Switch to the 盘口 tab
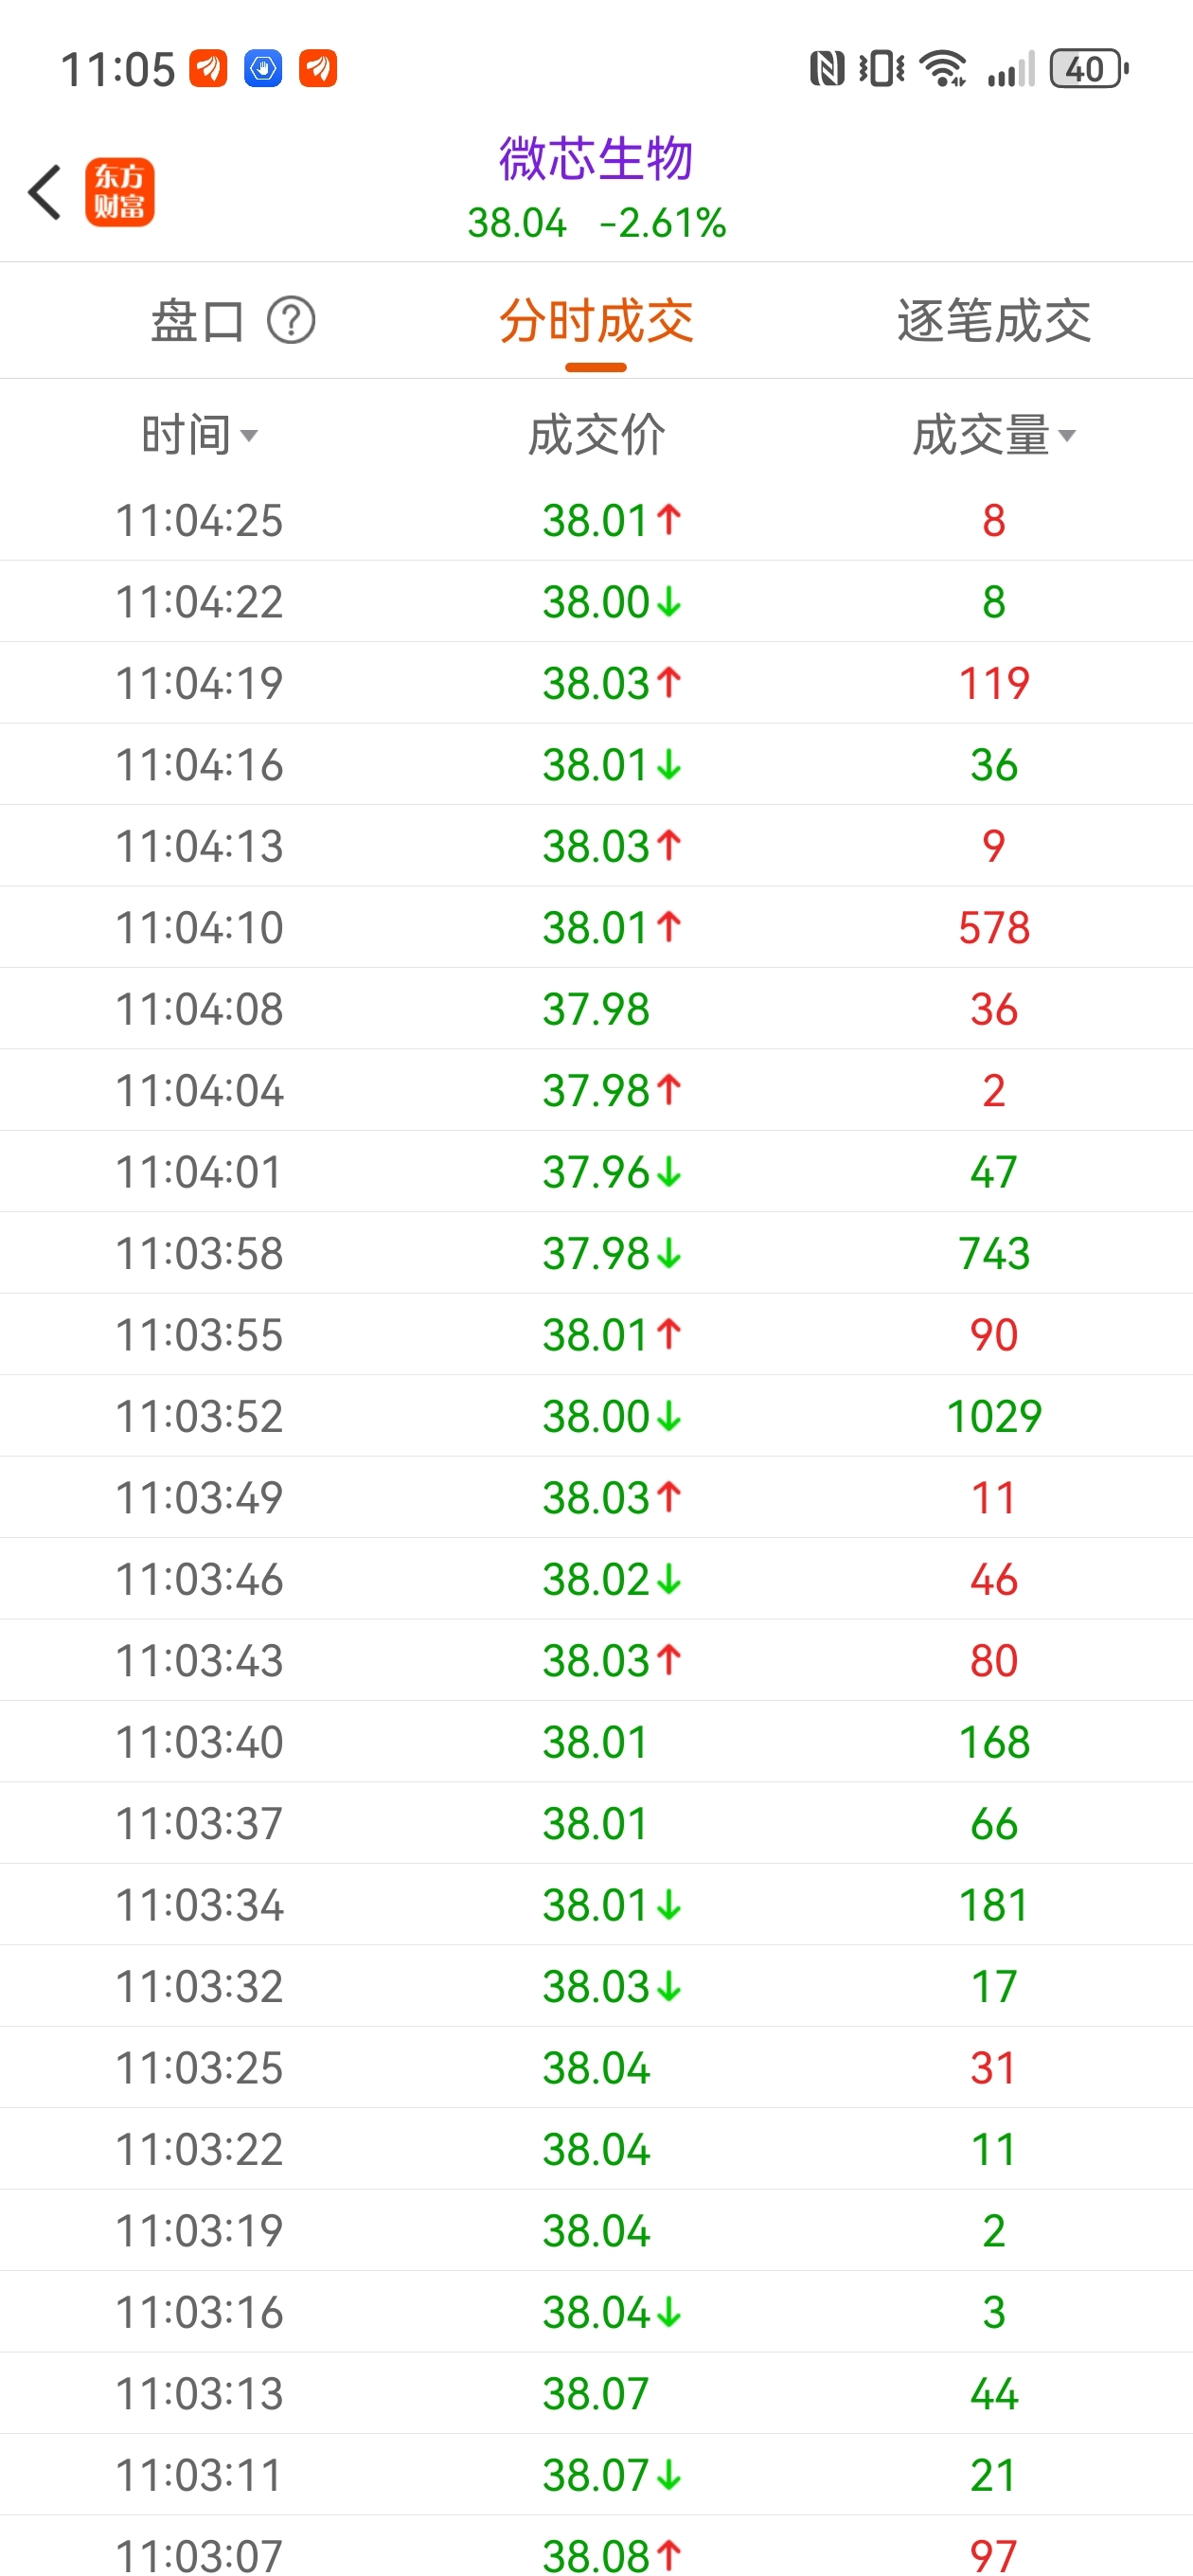 [197, 321]
